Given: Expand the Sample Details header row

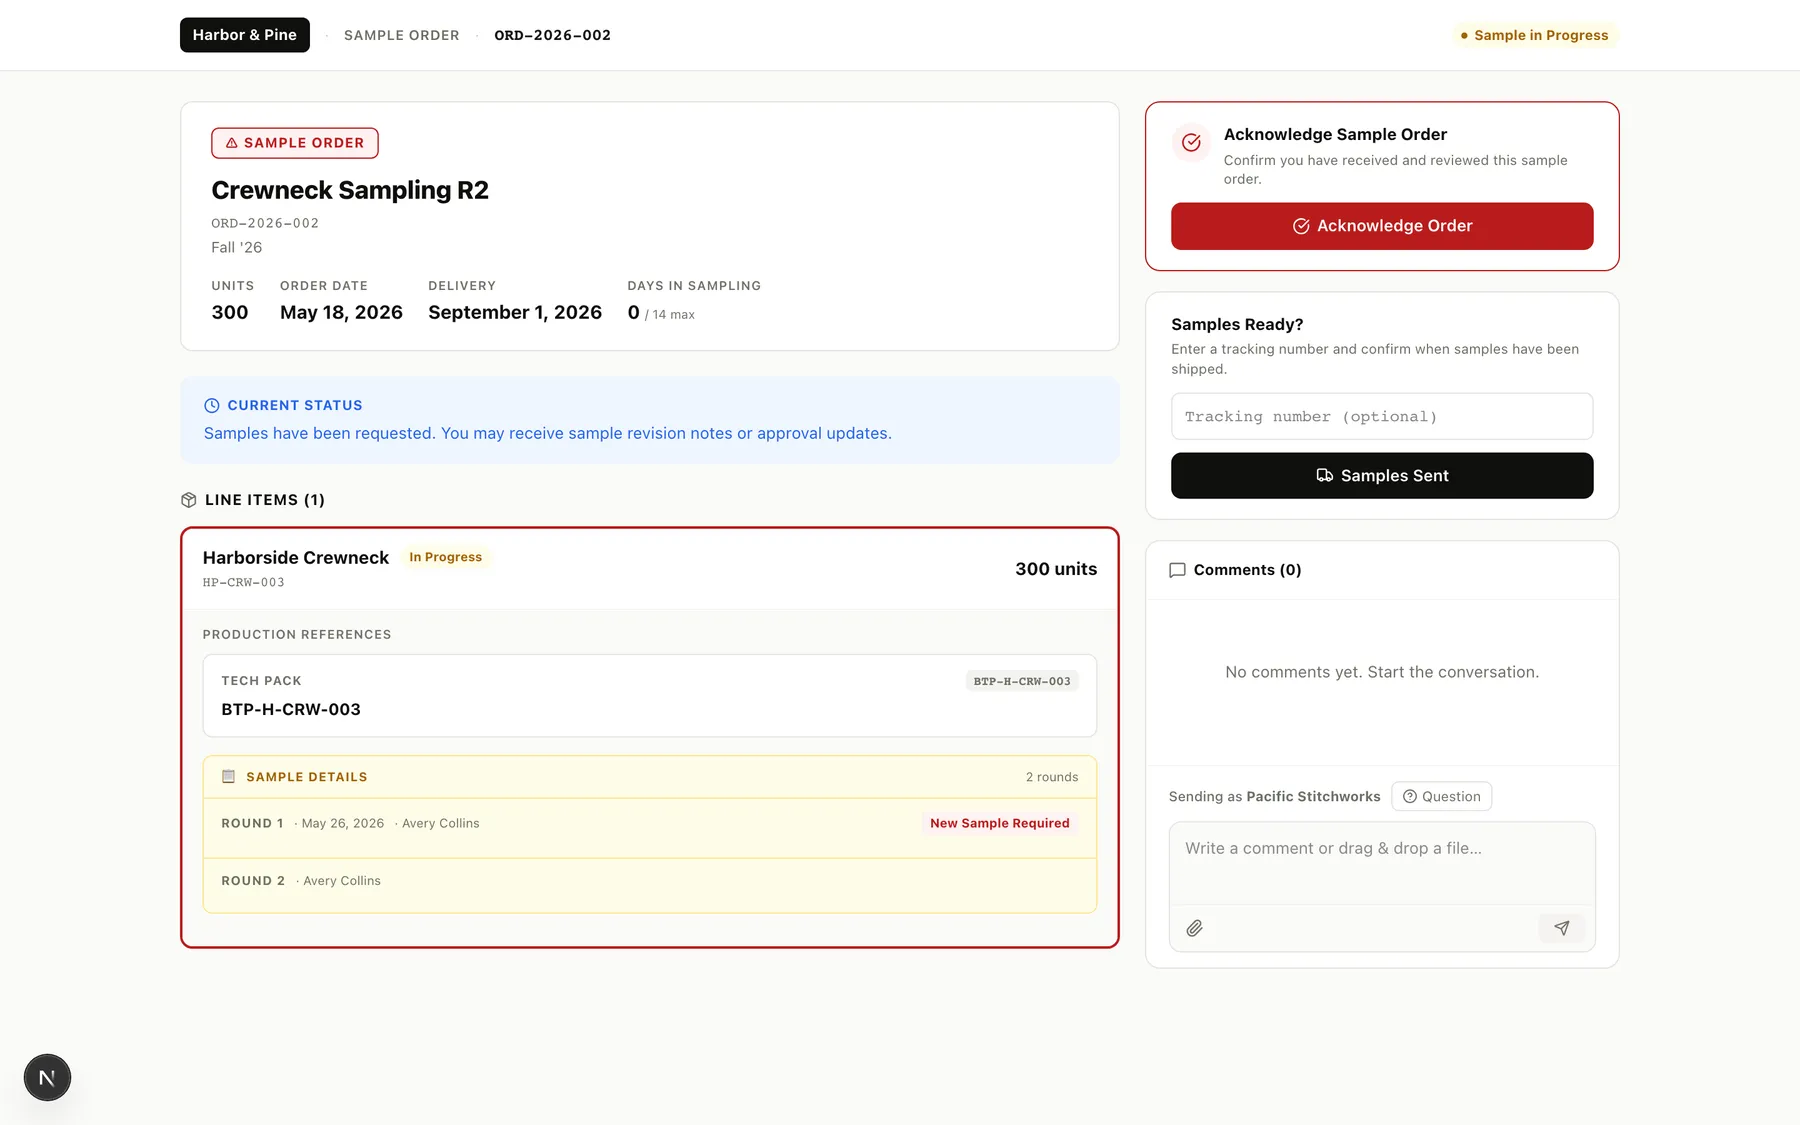Looking at the screenshot, I should coord(650,777).
